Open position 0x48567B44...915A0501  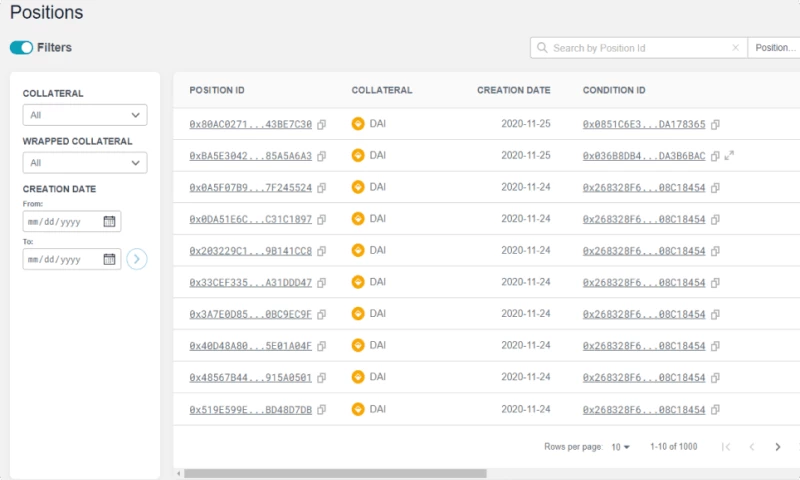pyautogui.click(x=251, y=377)
